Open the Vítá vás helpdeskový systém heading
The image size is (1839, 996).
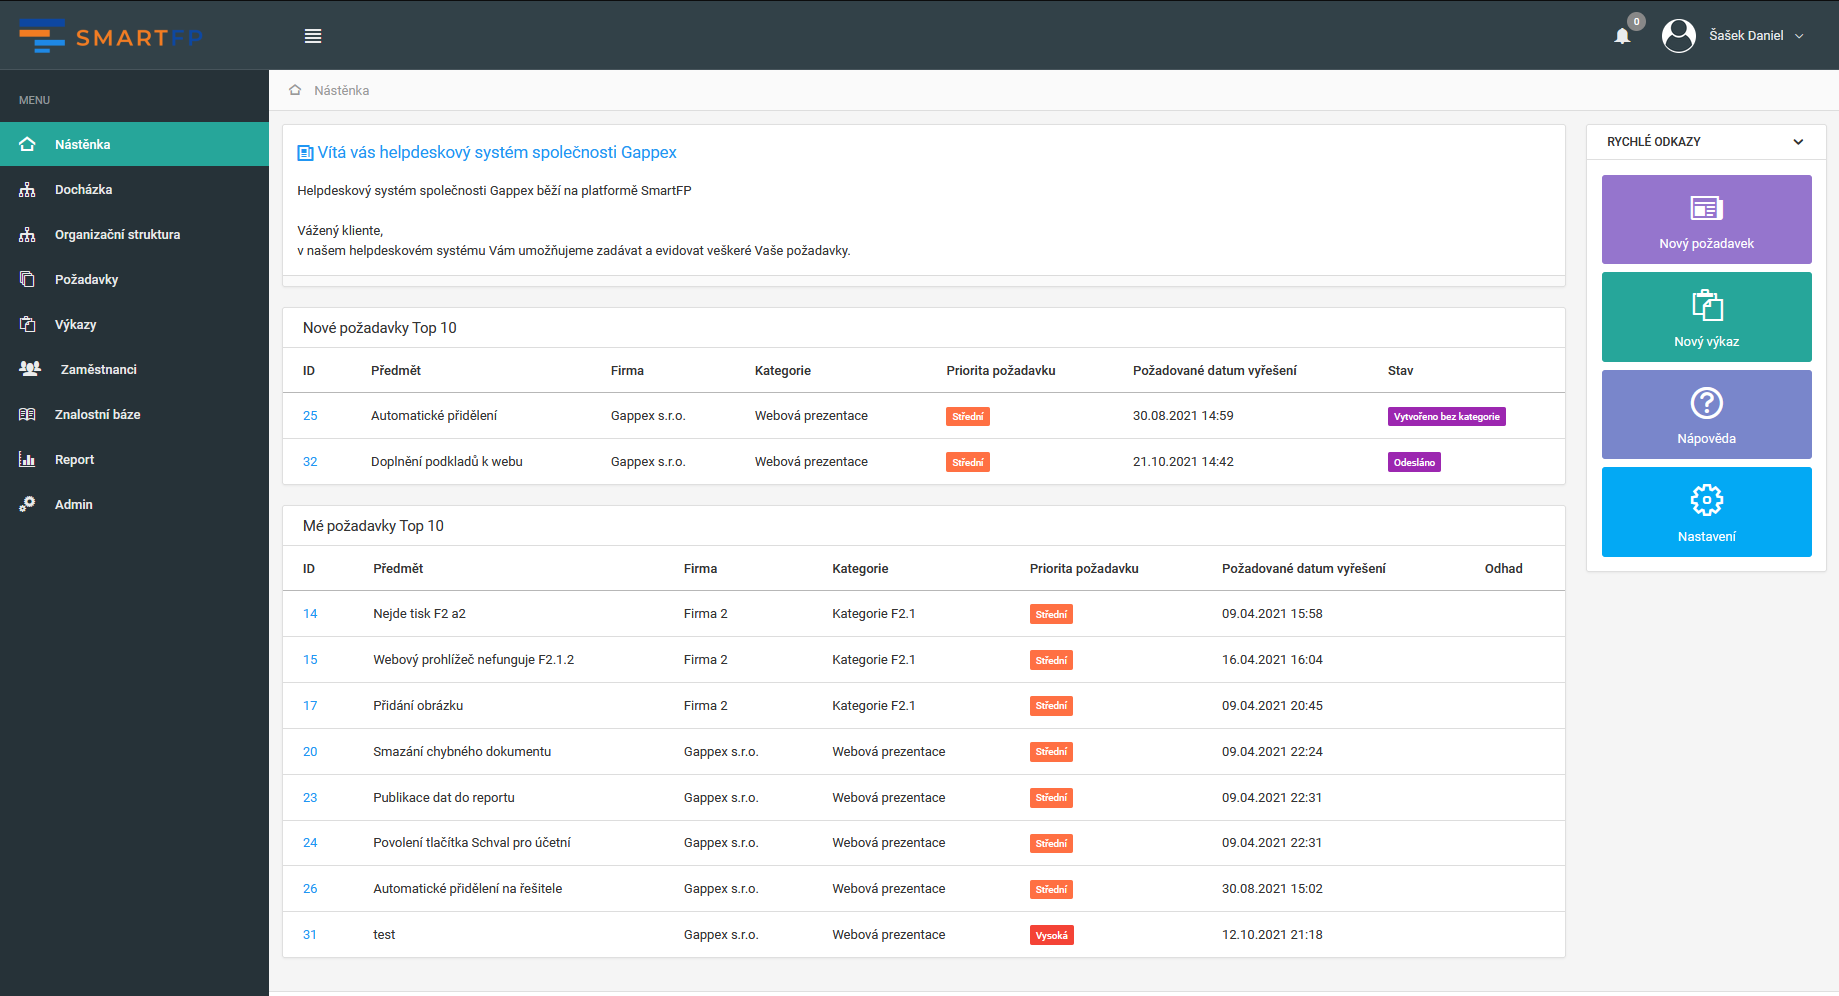(x=497, y=152)
